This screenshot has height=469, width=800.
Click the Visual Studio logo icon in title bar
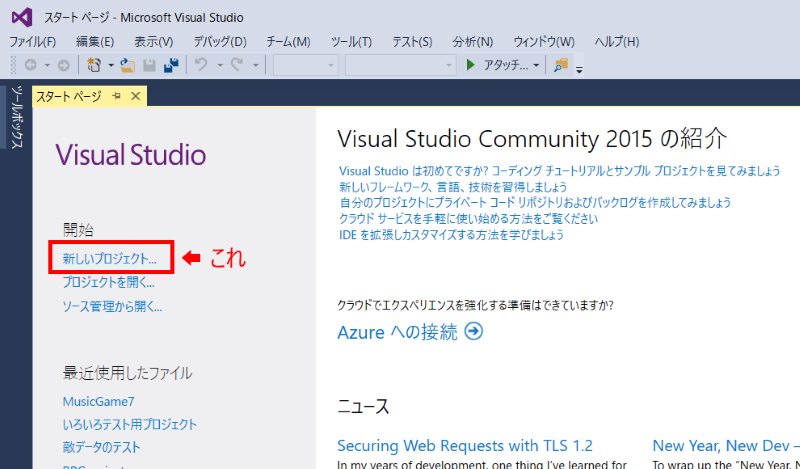pos(22,17)
